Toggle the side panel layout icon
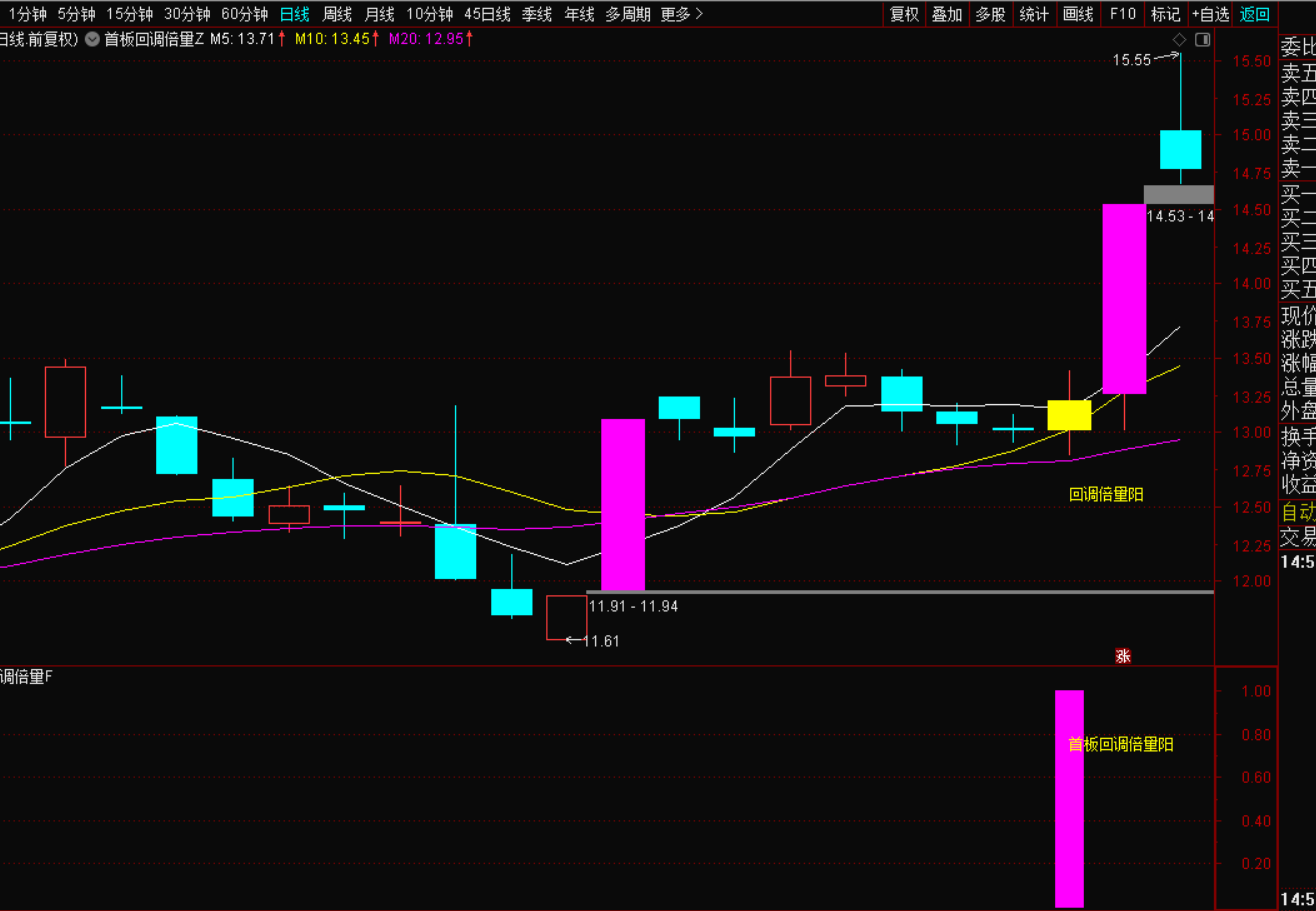This screenshot has width=1316, height=911. 1202,40
